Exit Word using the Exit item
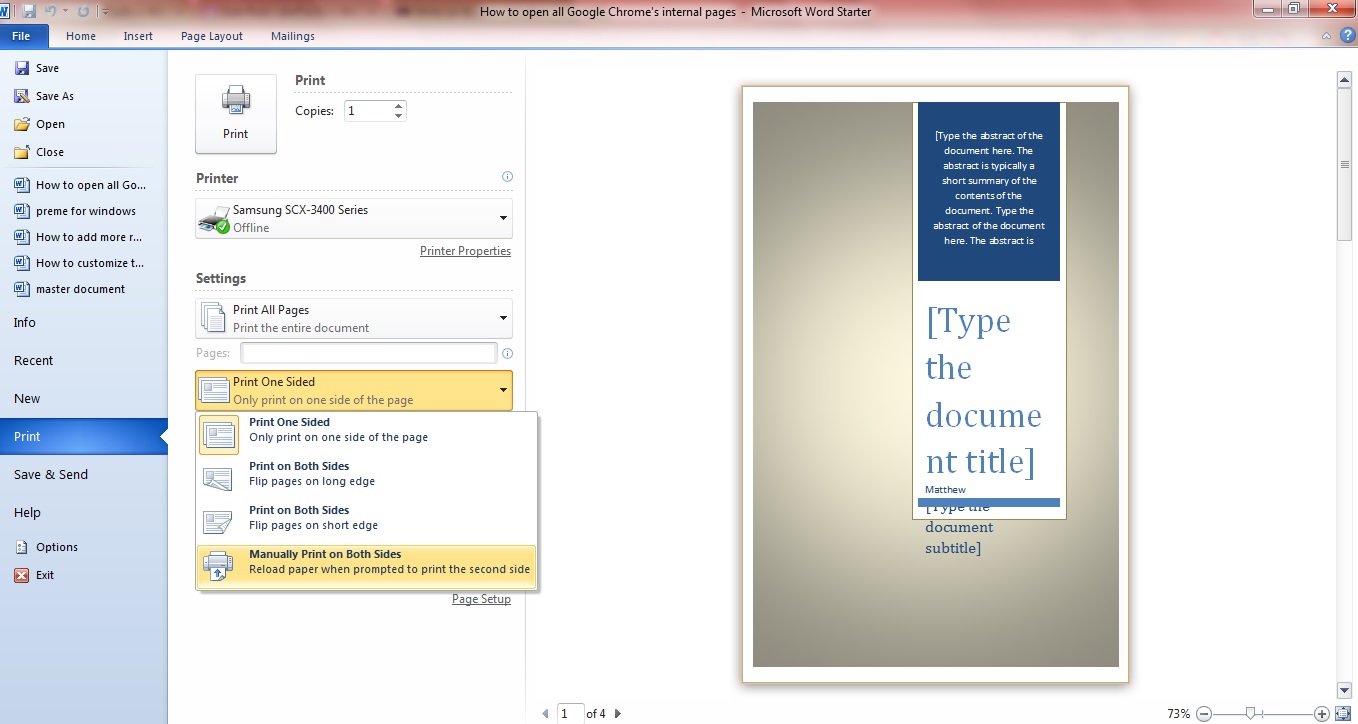Viewport: 1358px width, 724px height. pyautogui.click(x=35, y=575)
